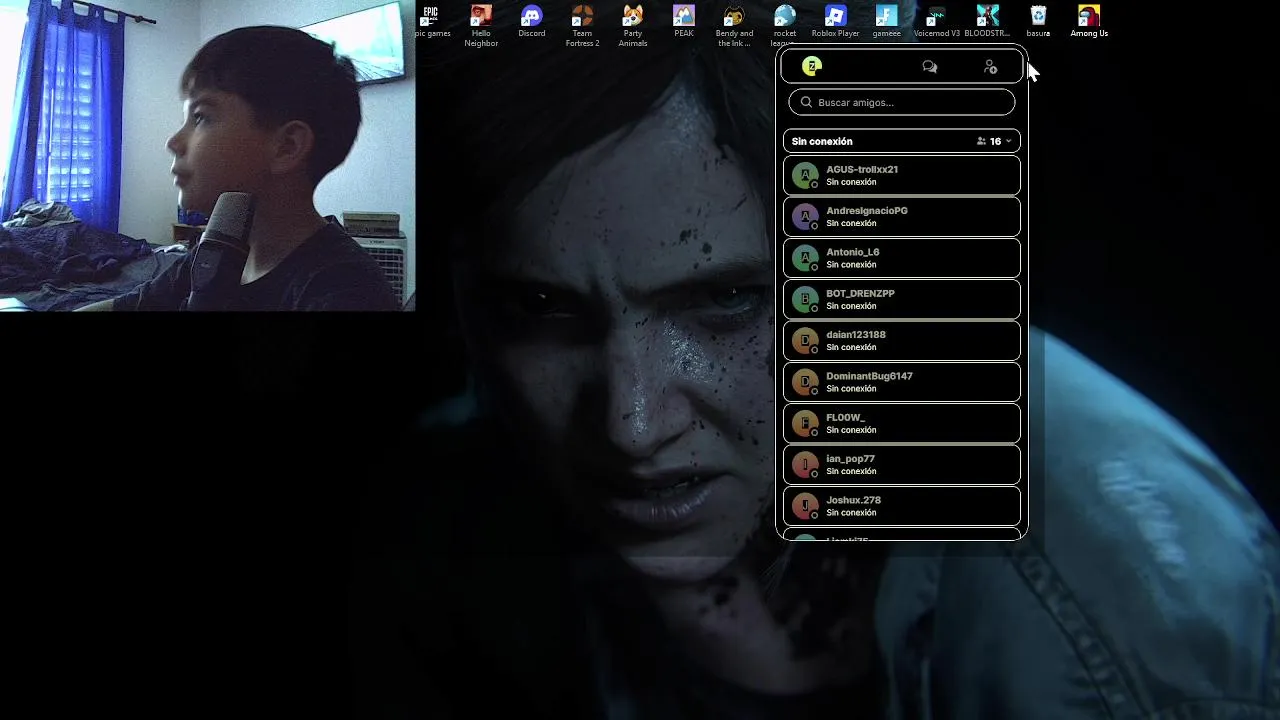Open the chat messages icon in friends panel
The width and height of the screenshot is (1280, 720).
(x=930, y=67)
